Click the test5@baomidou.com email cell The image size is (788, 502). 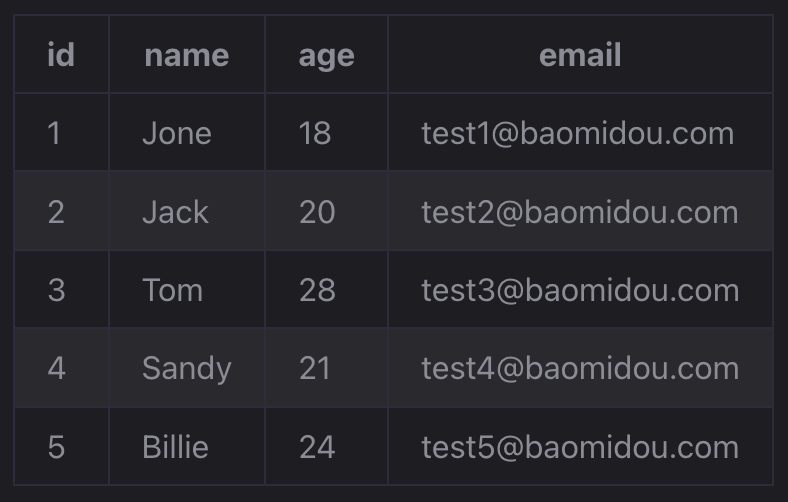pyautogui.click(x=580, y=446)
